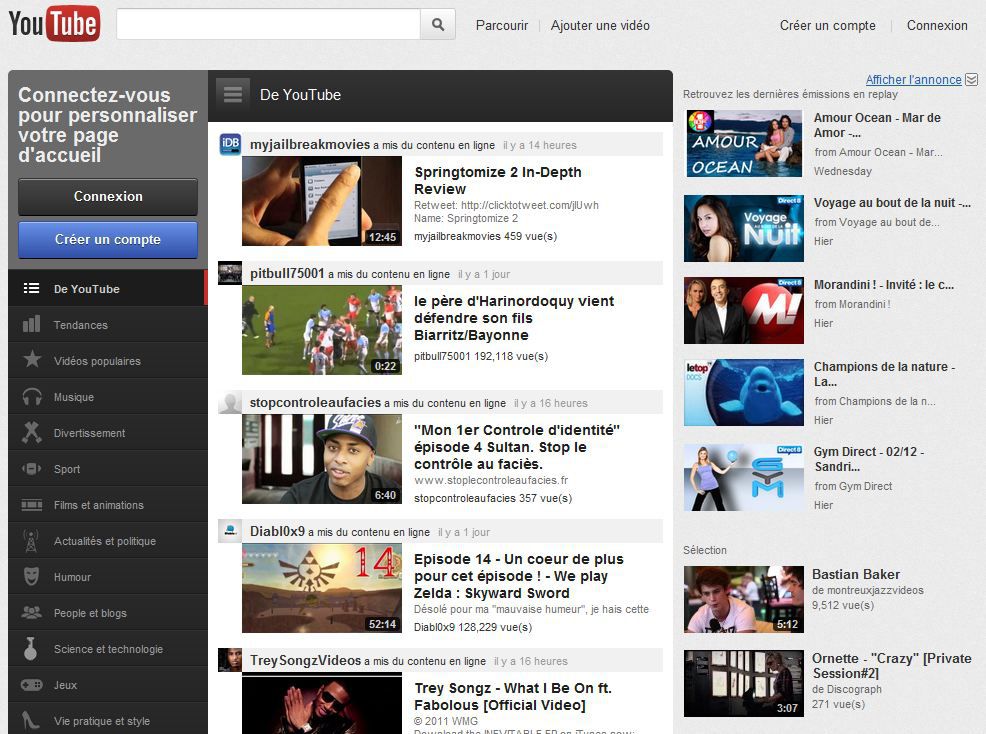Open the Zelda Episode 14 thumbnail

(322, 587)
